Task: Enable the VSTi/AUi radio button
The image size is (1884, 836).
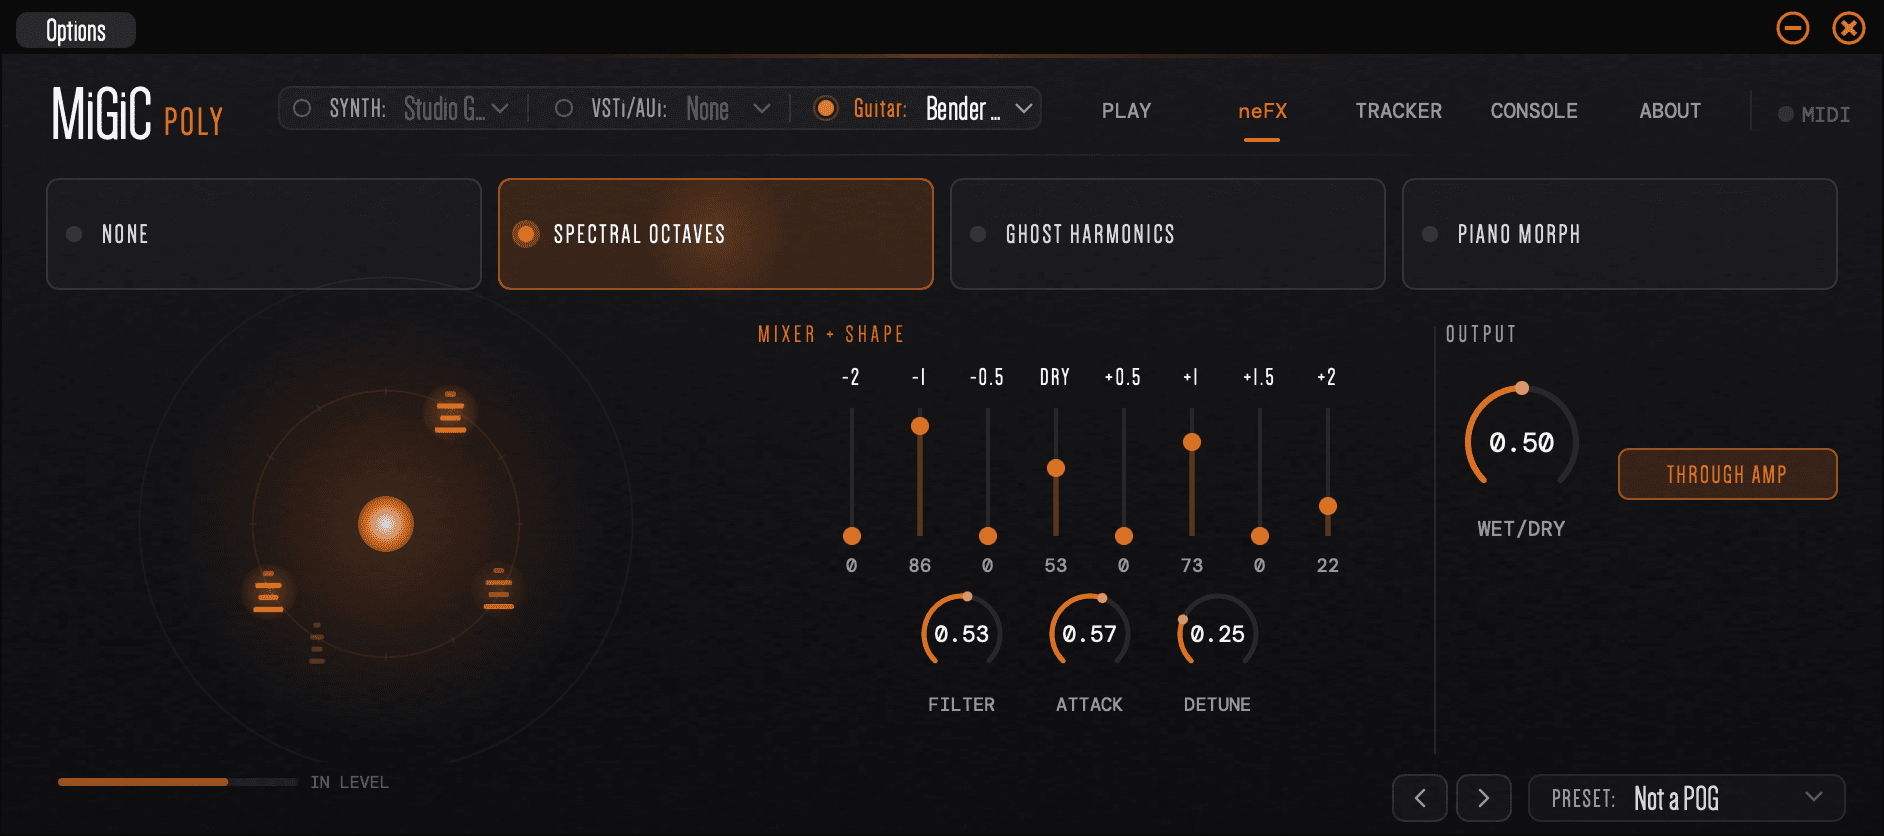Action: (x=564, y=108)
